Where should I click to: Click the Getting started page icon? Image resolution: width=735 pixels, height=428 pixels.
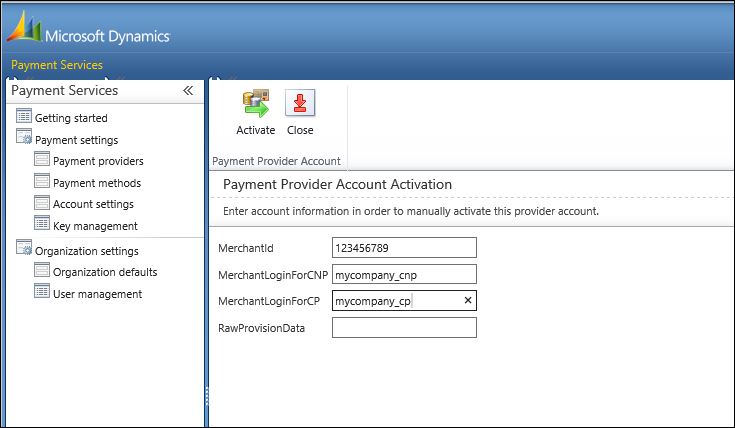click(24, 117)
